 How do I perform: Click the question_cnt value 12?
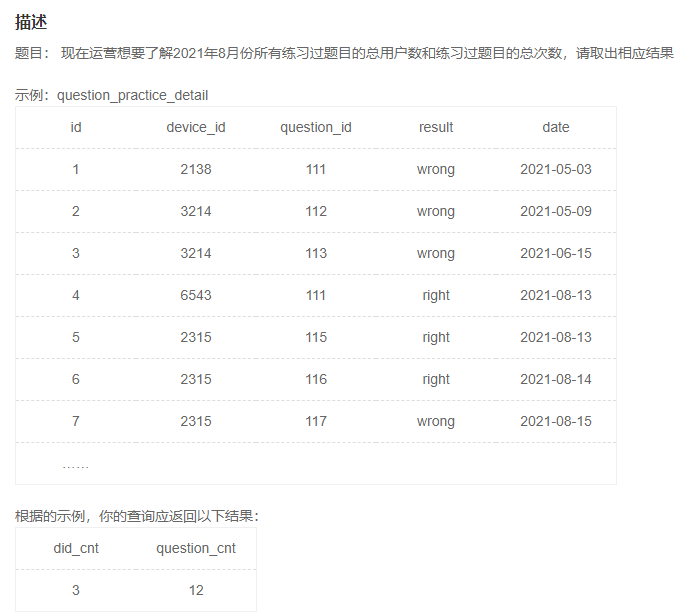coord(196,590)
